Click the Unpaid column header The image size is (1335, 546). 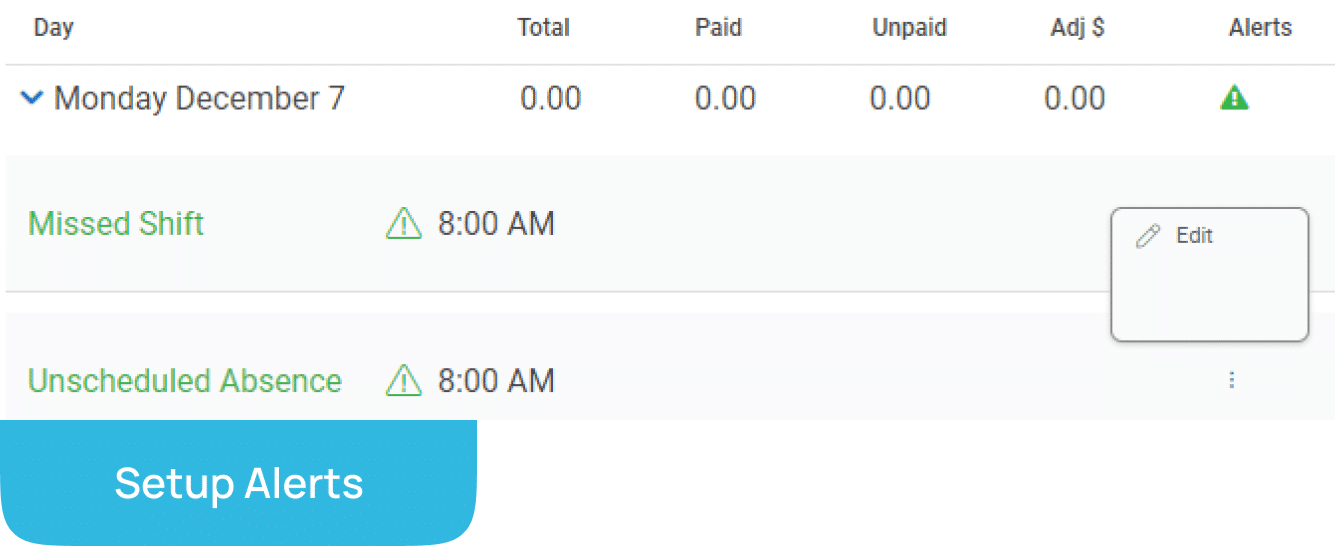click(909, 28)
